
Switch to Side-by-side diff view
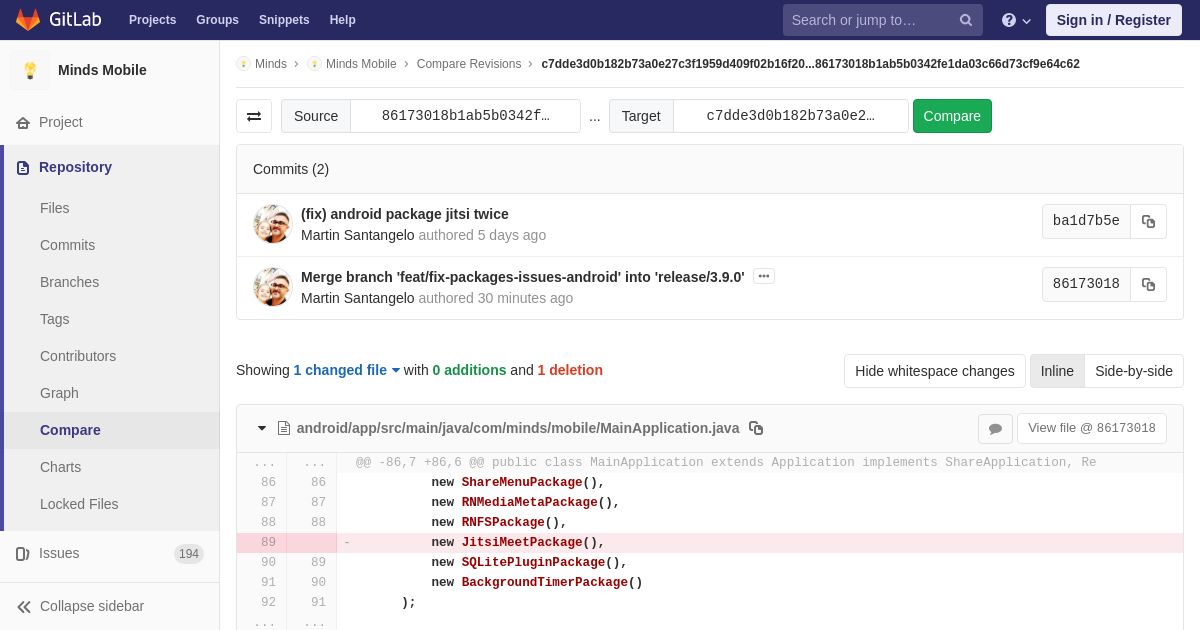(1133, 371)
